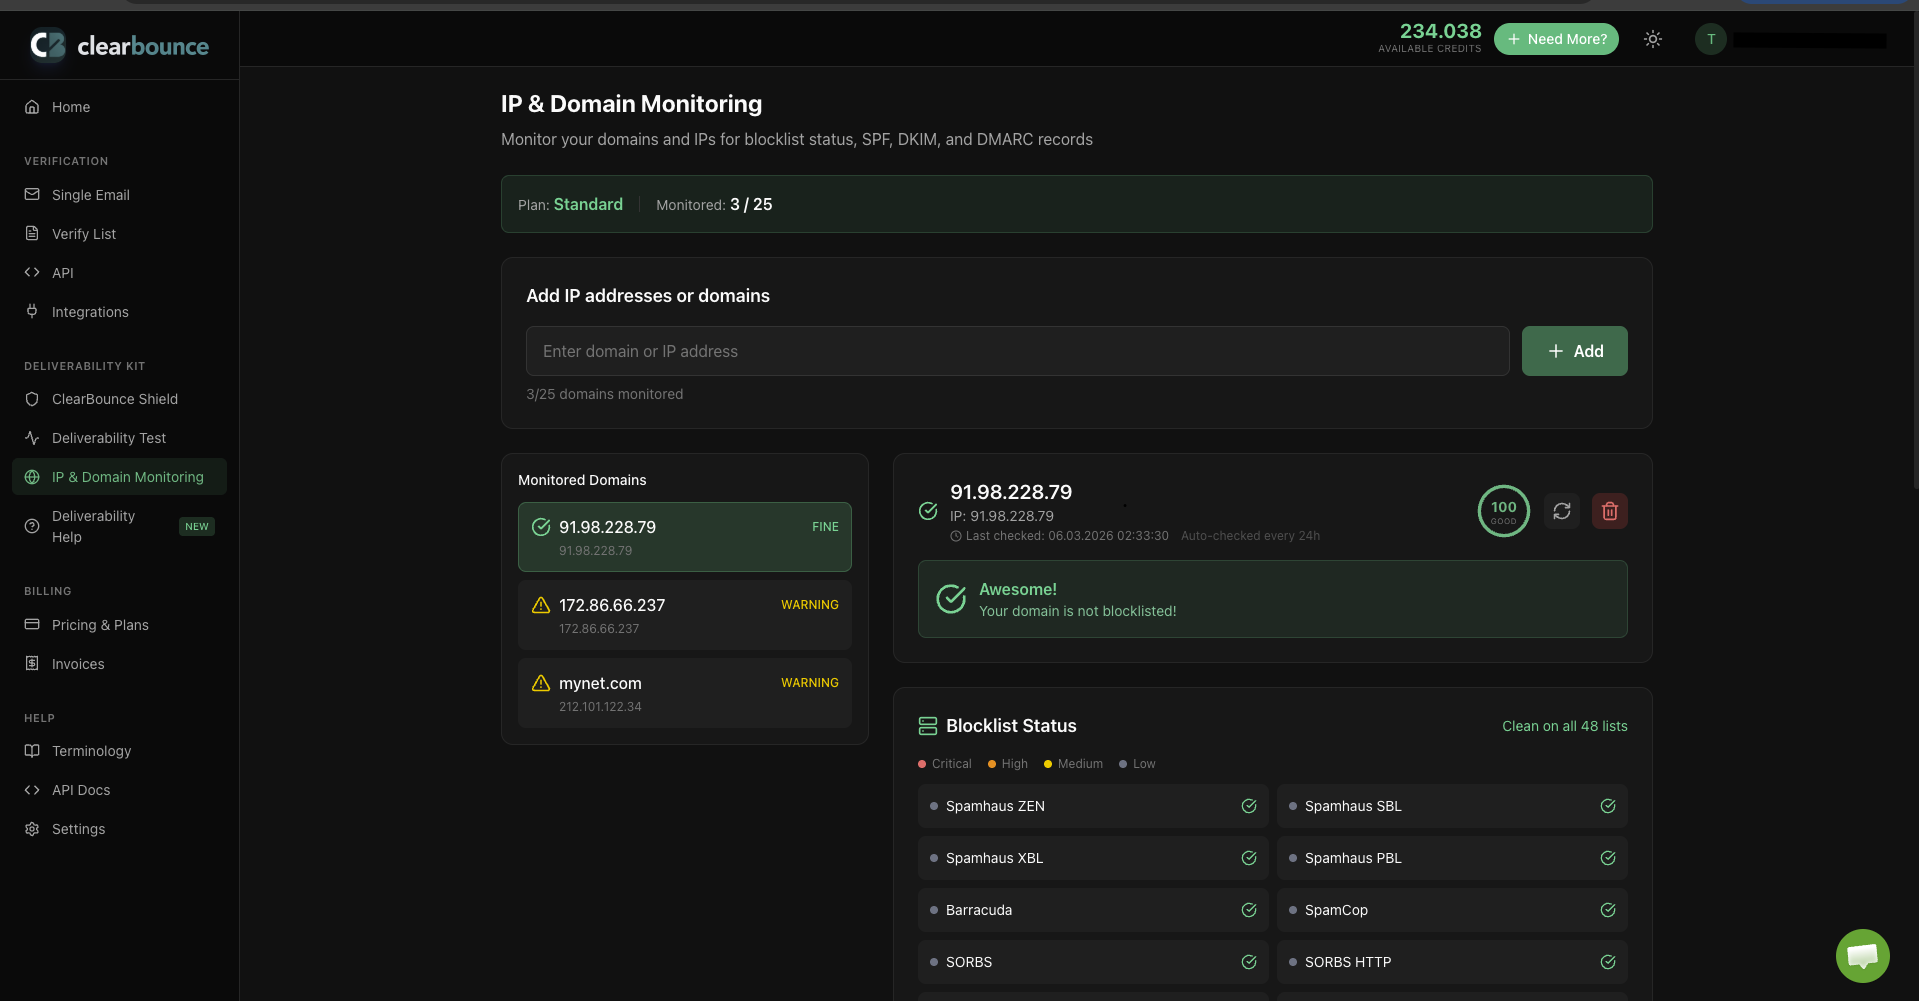1919x1001 pixels.
Task: Click the Need More? credits button
Action: [1556, 39]
